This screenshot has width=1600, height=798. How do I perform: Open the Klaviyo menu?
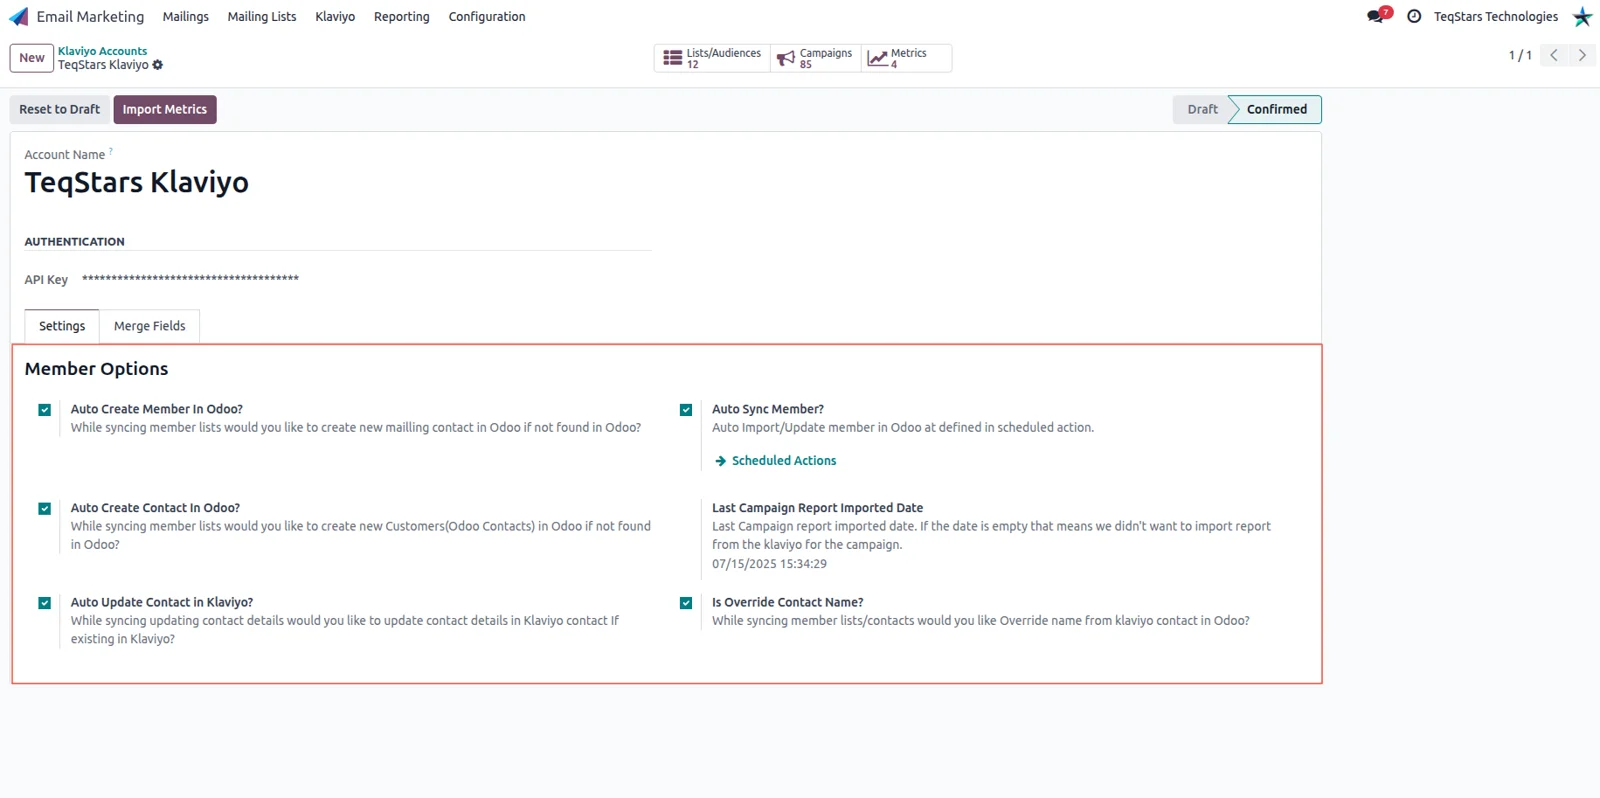click(335, 17)
